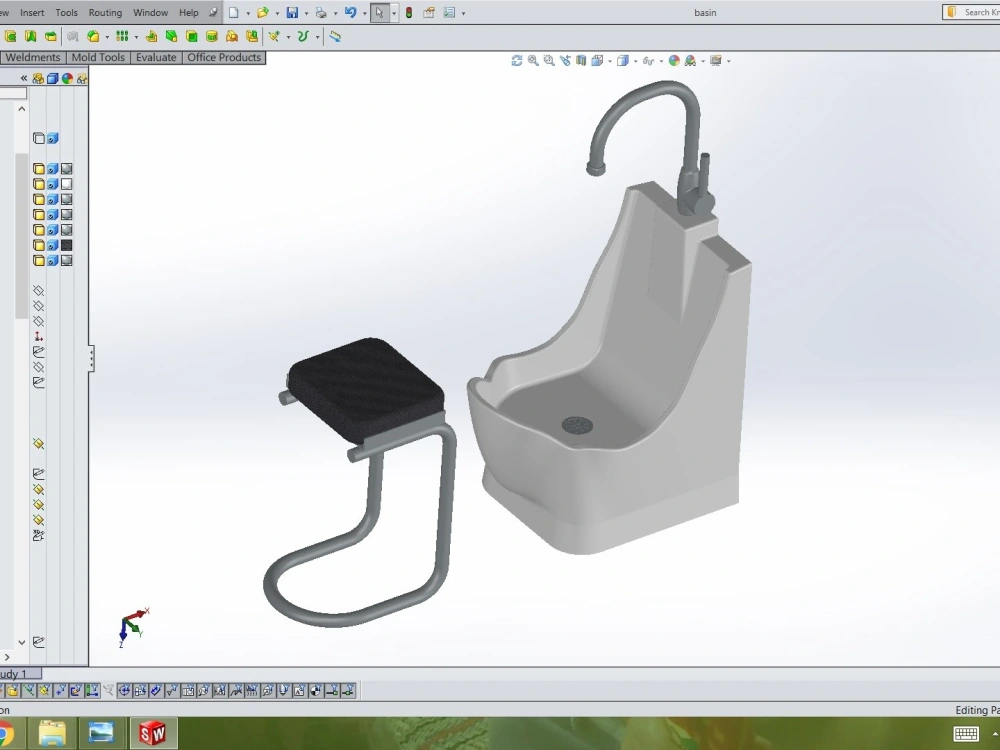Click the View Settings monitor icon
Screen dimensions: 1000x750
pos(716,61)
